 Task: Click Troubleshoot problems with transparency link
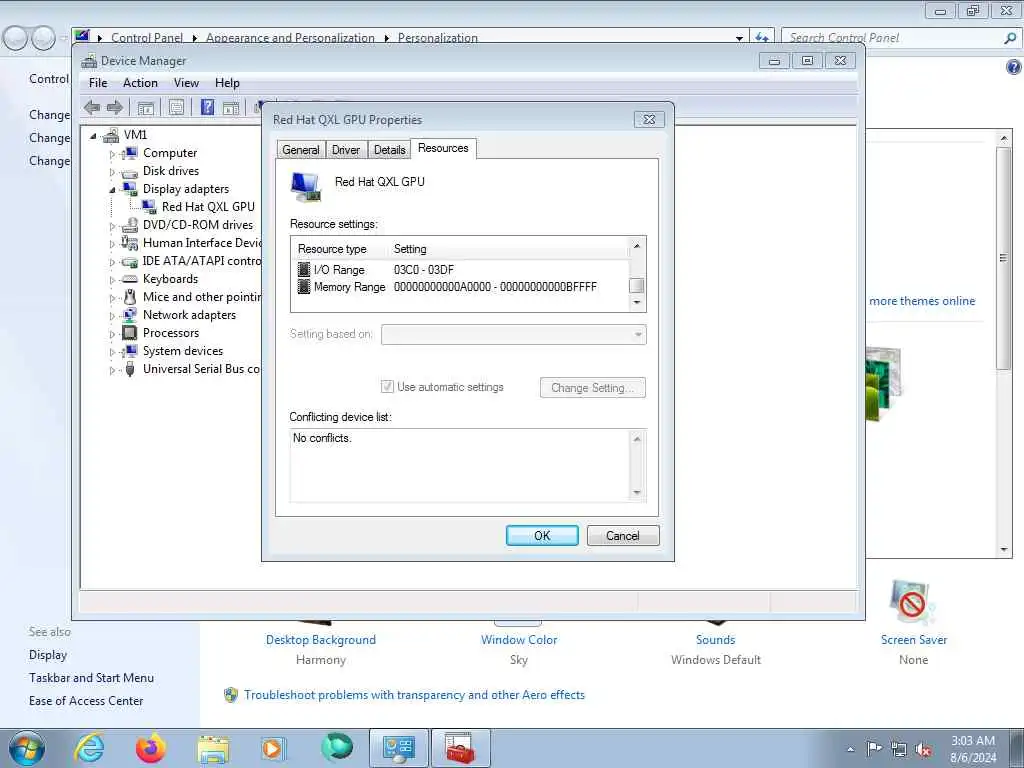[x=414, y=695]
